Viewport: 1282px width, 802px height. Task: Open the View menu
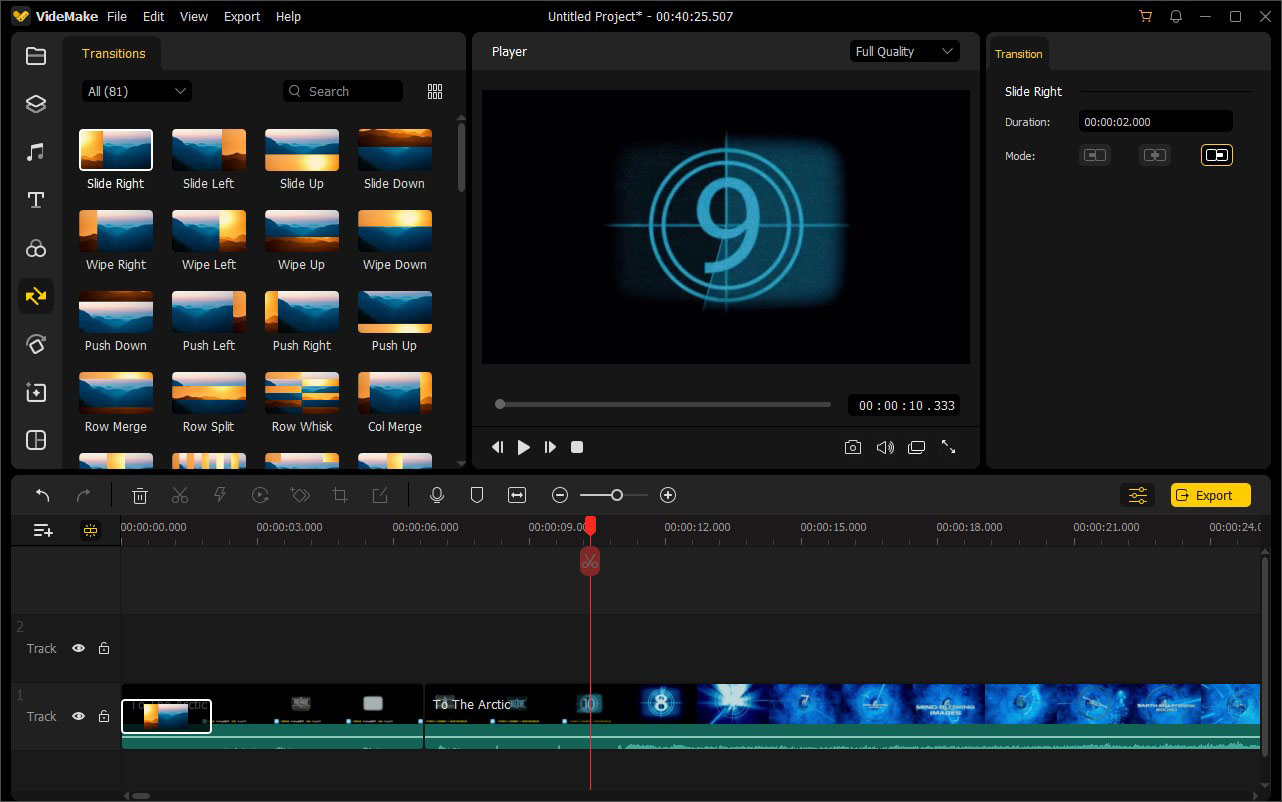click(x=194, y=17)
